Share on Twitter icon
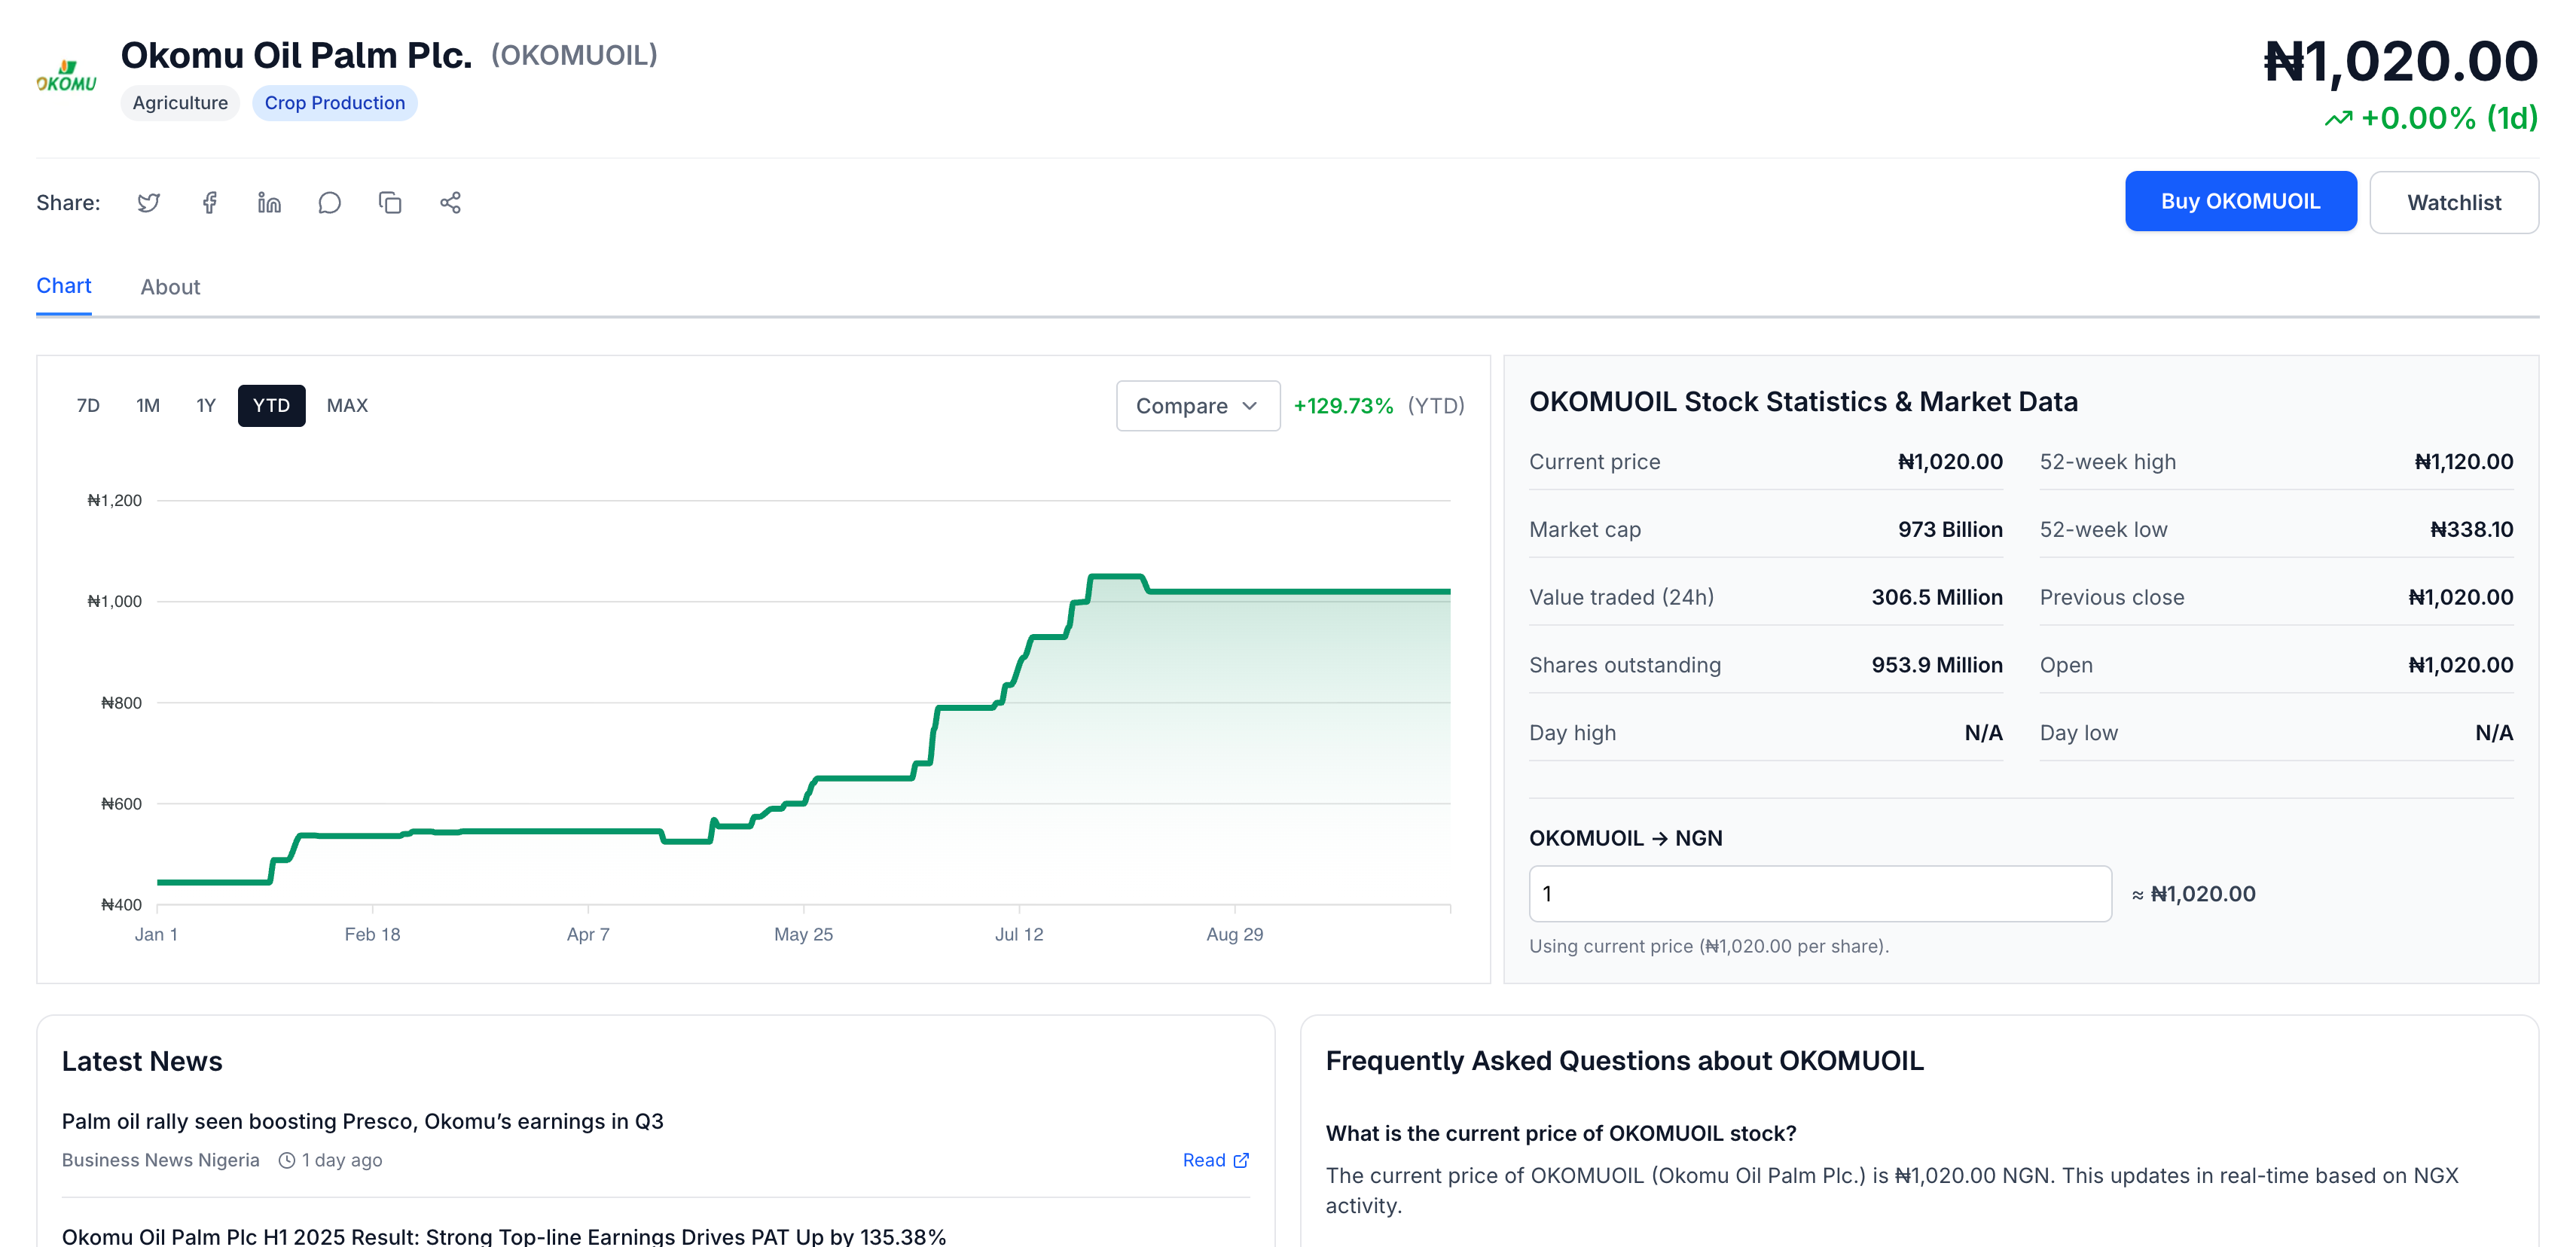Screen dimensions: 2576x1247 [x=149, y=203]
